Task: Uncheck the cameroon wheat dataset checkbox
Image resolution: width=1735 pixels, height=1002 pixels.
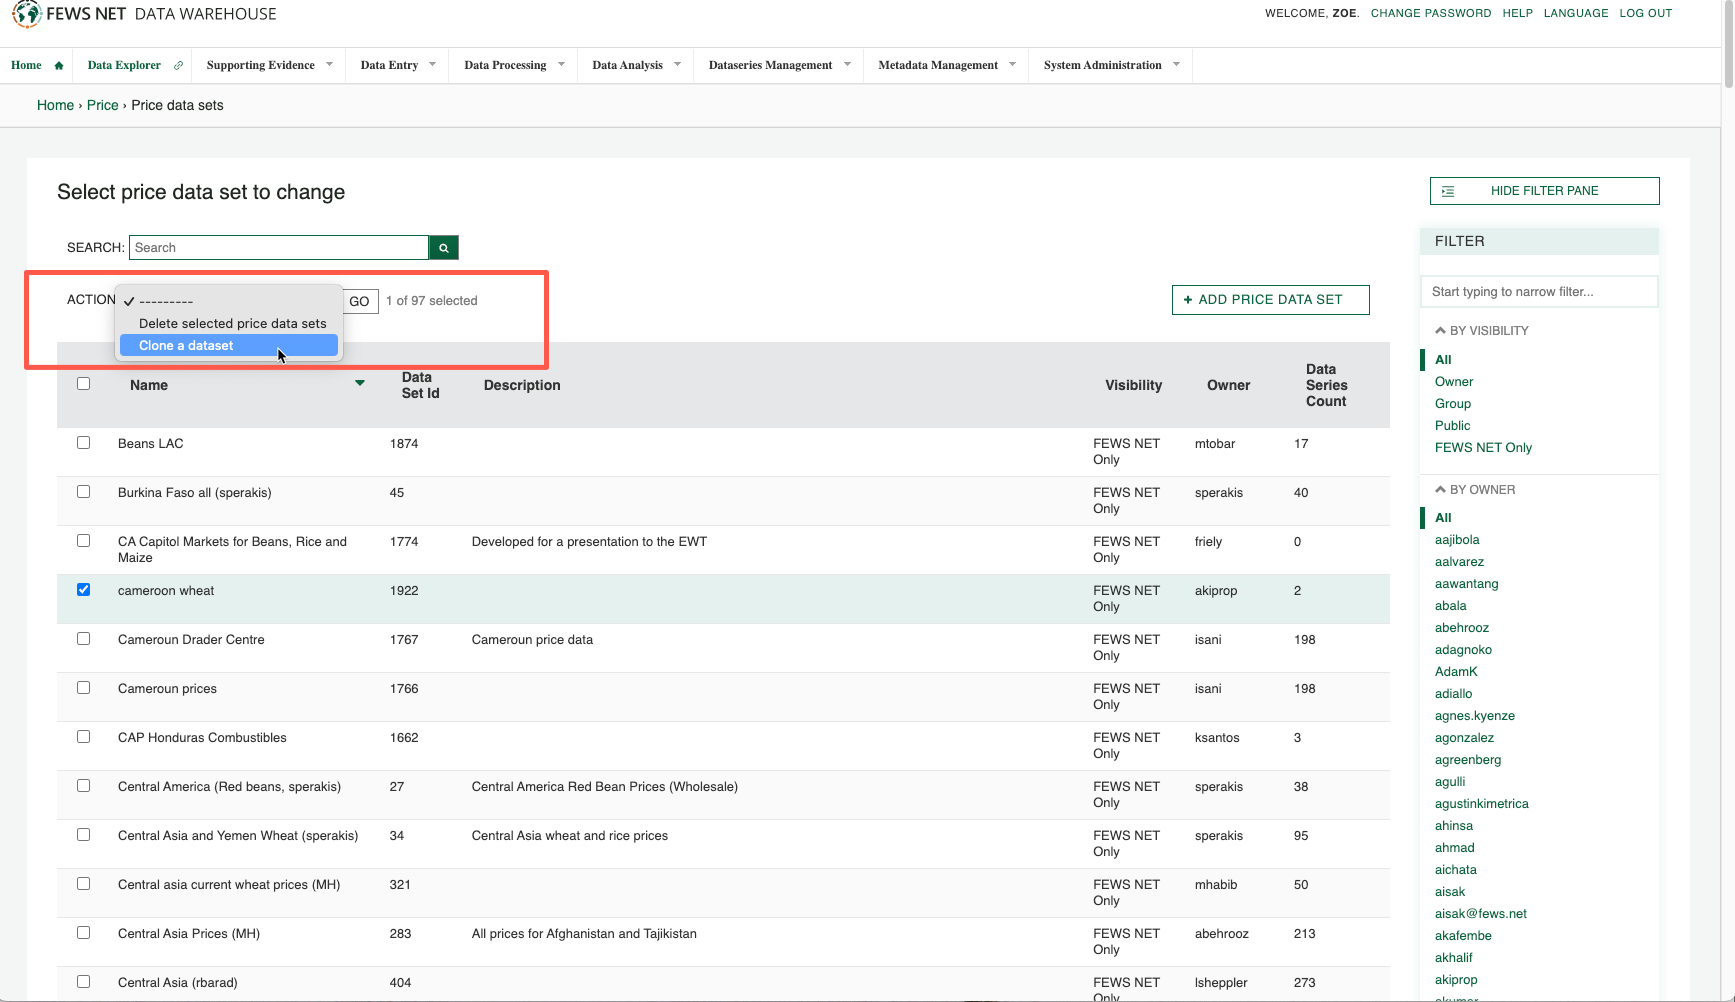Action: pyautogui.click(x=83, y=590)
